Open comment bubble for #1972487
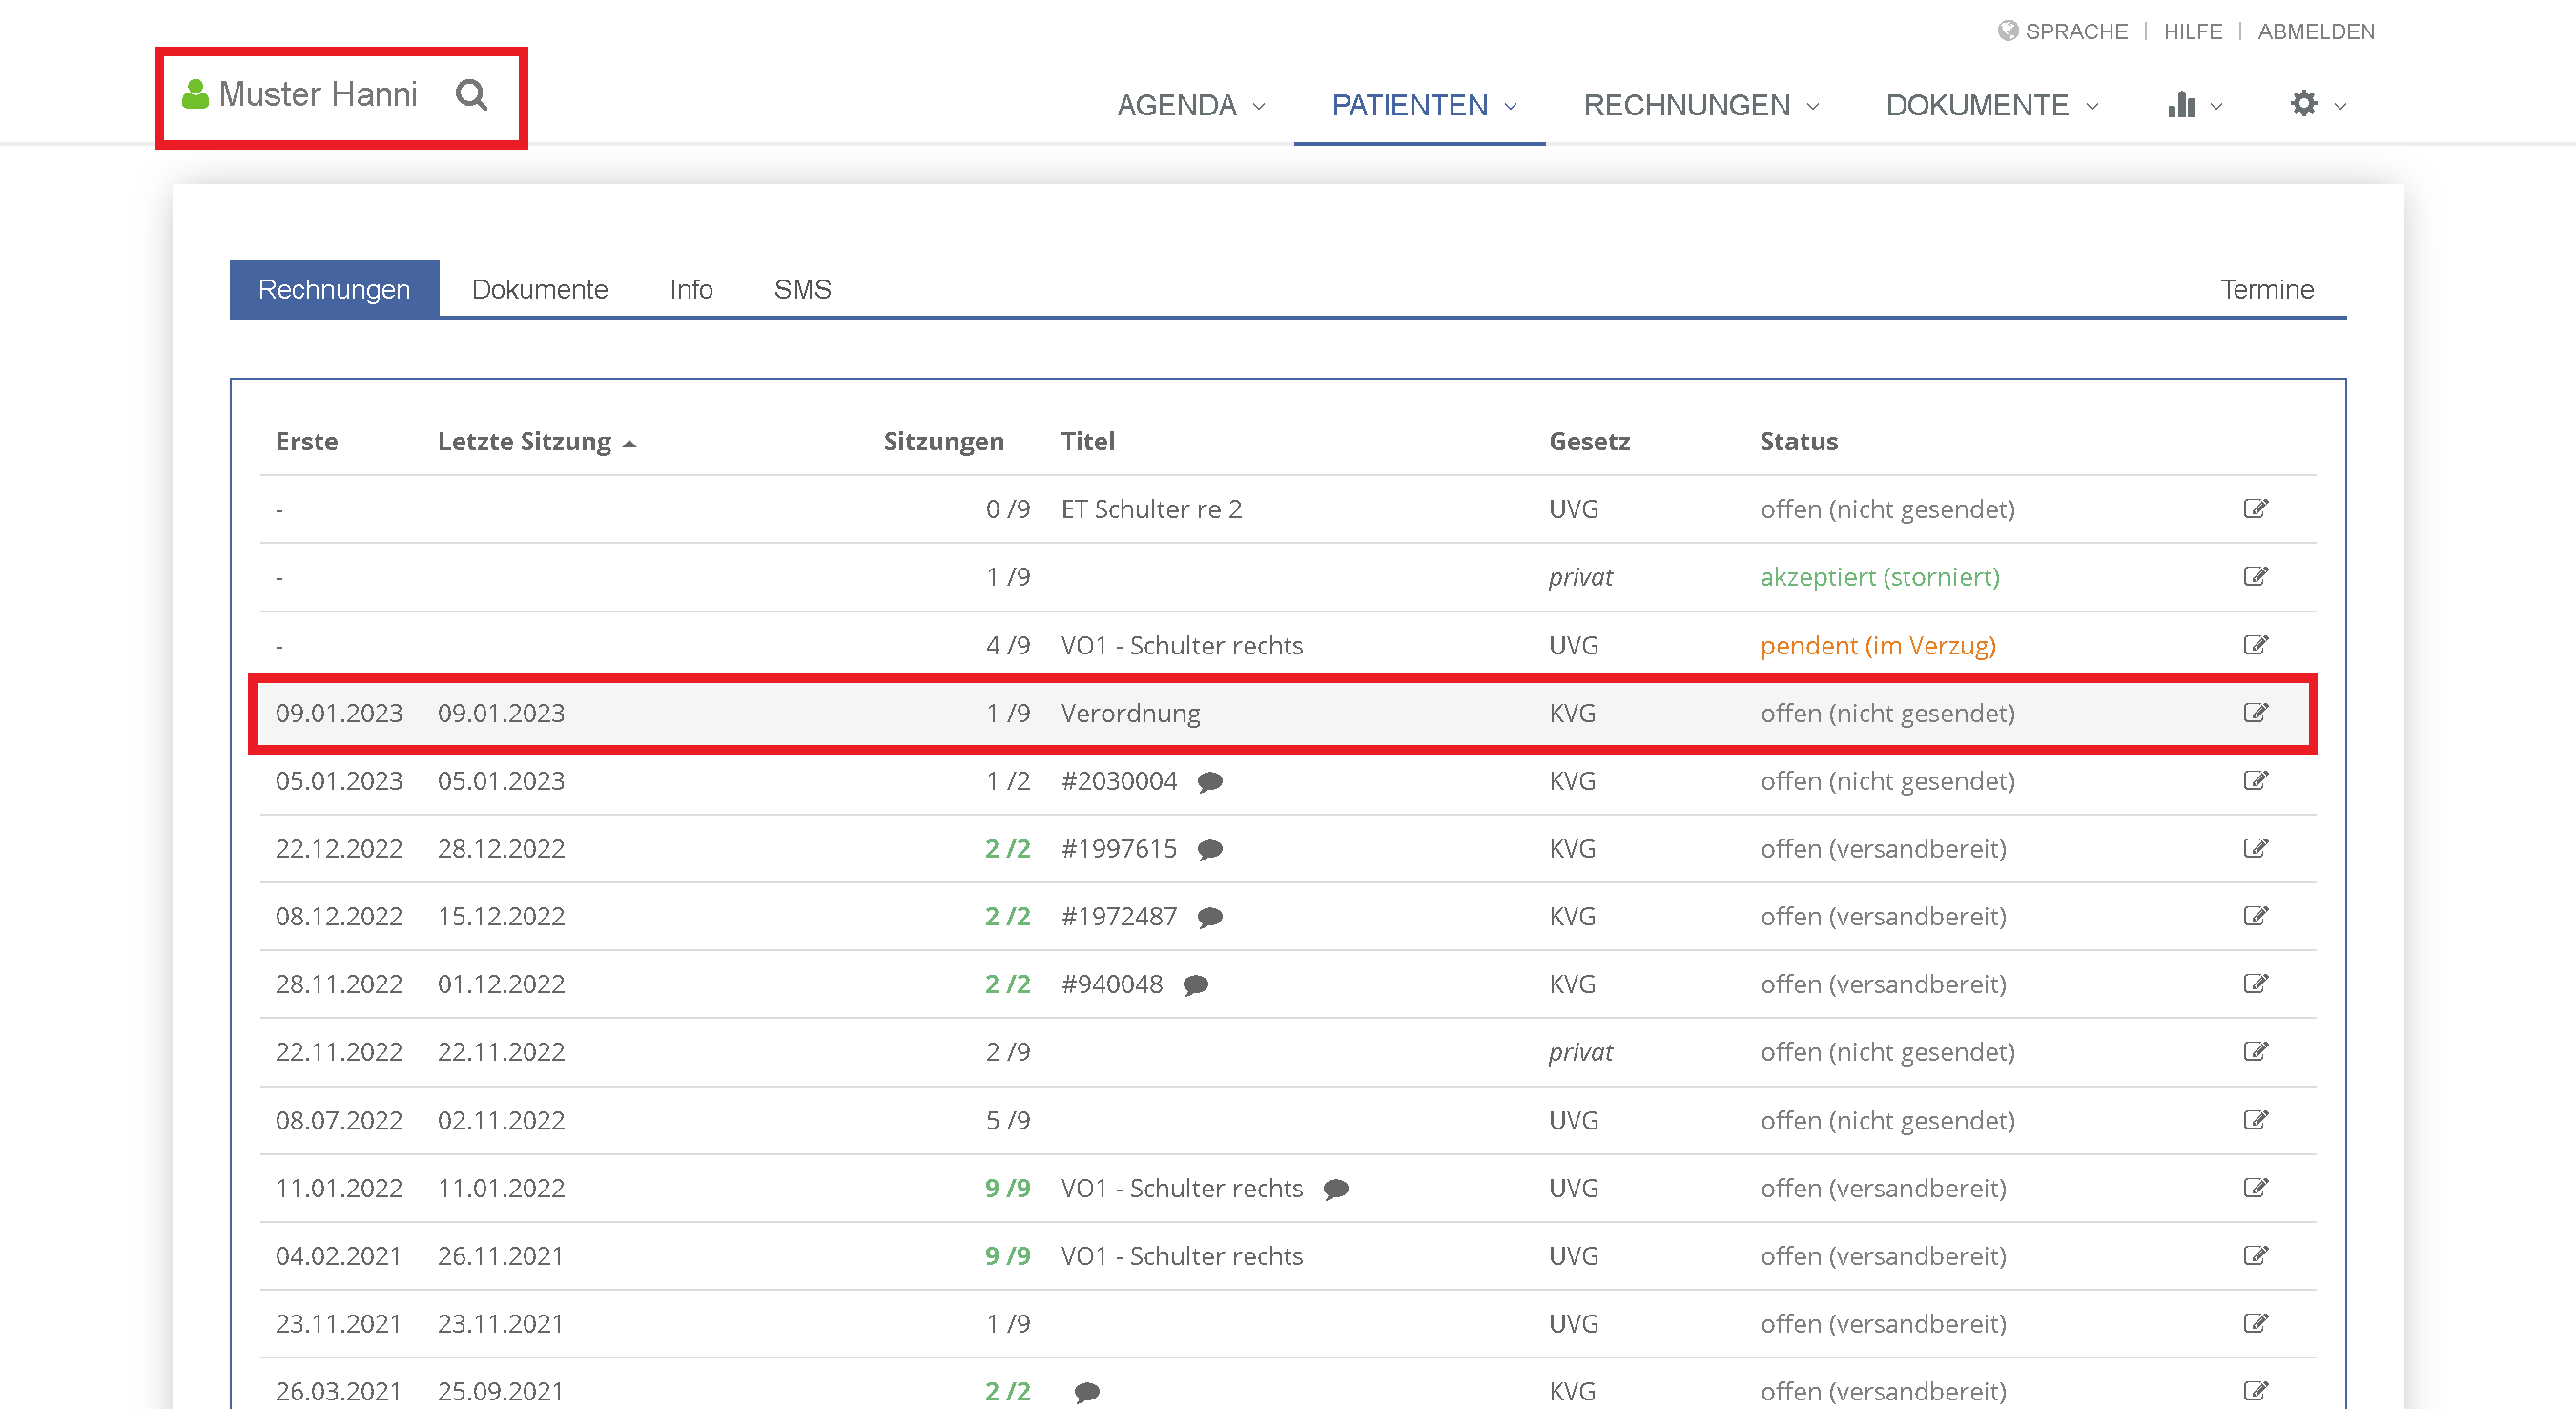Image resolution: width=2576 pixels, height=1409 pixels. 1210,918
